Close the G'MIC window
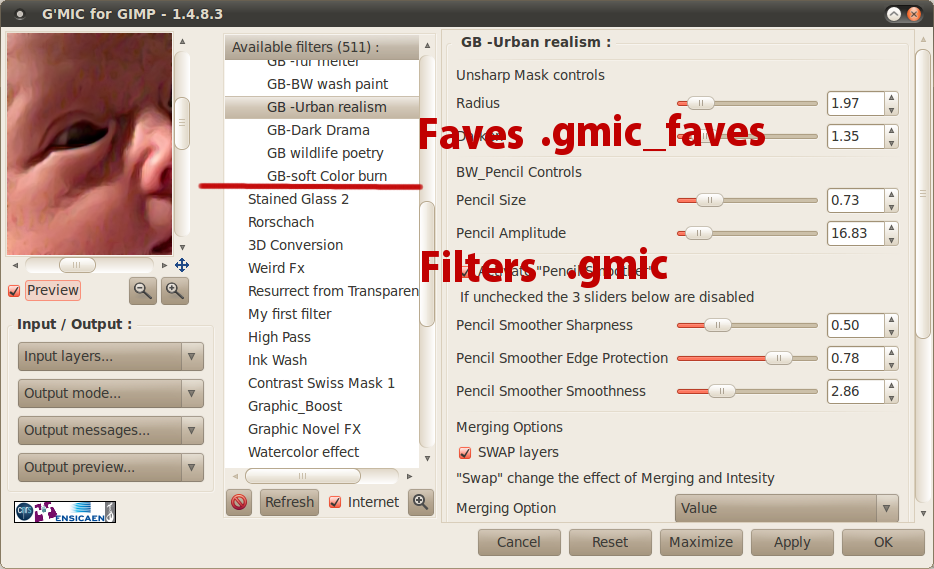This screenshot has height=569, width=934. click(914, 14)
